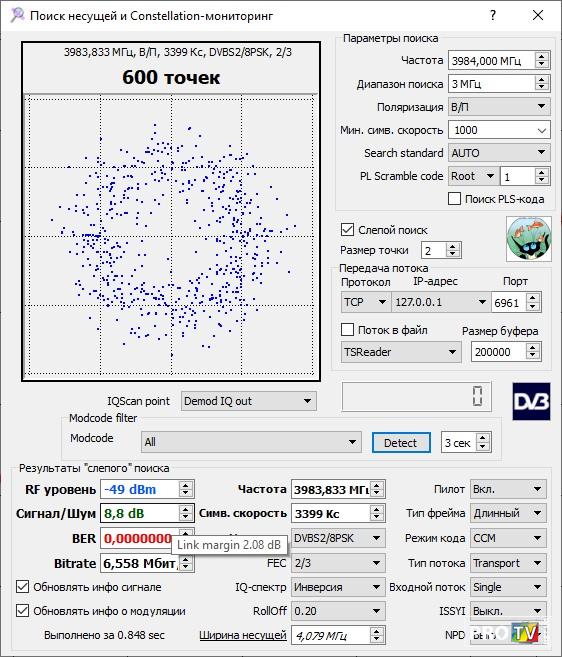Image resolution: width=562 pixels, height=657 pixels.
Task: Open the Modcode All dropdown
Action: pos(251,442)
